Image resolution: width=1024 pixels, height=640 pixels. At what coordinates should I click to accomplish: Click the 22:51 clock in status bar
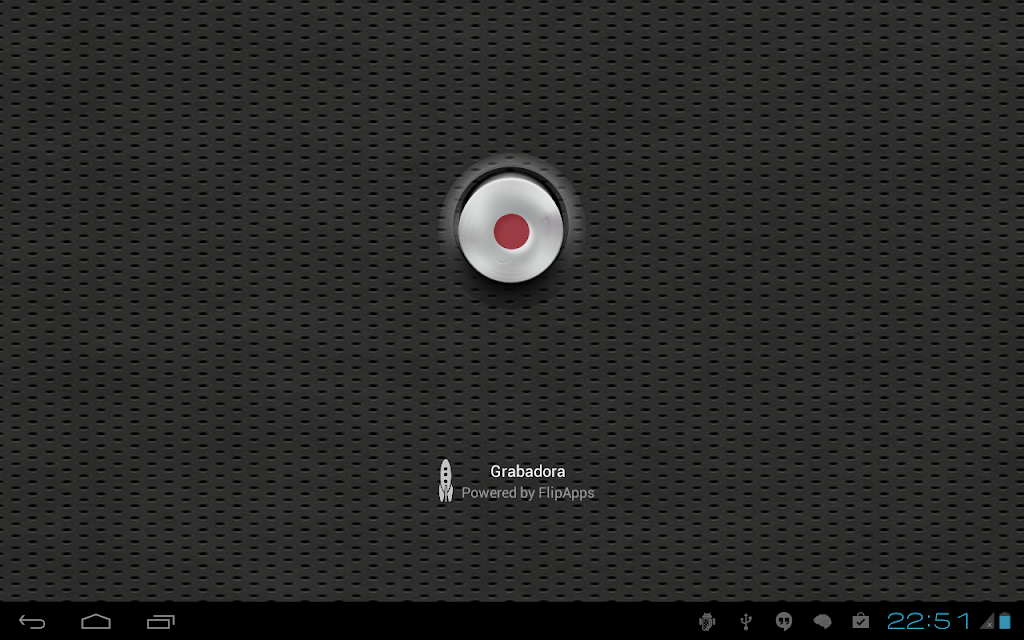[929, 621]
